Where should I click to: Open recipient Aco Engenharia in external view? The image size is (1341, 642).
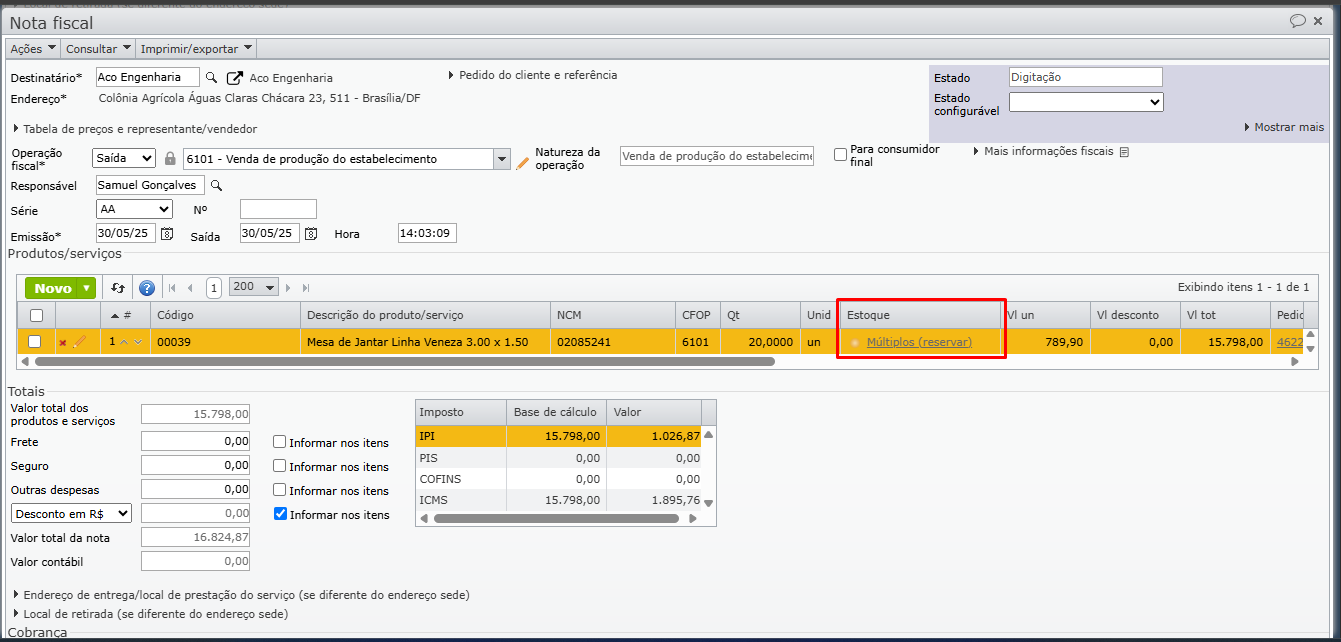[x=235, y=78]
